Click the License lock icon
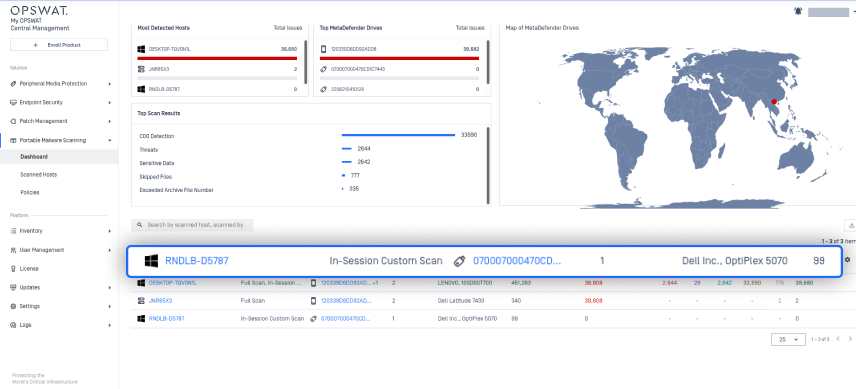Image resolution: width=856 pixels, height=389 pixels. tap(14, 269)
